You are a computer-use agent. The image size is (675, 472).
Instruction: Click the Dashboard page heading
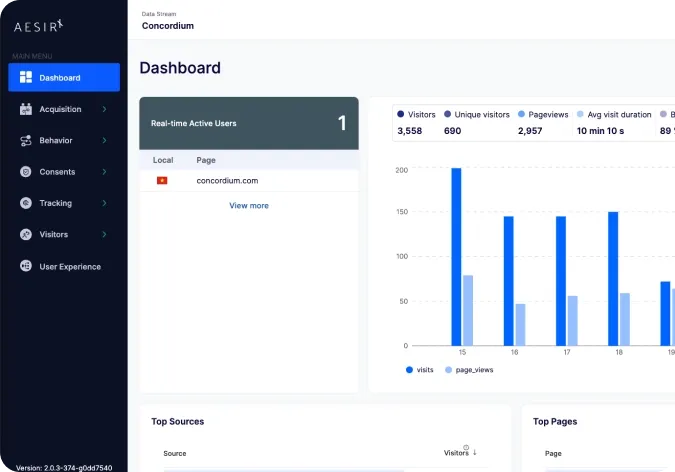tap(180, 68)
